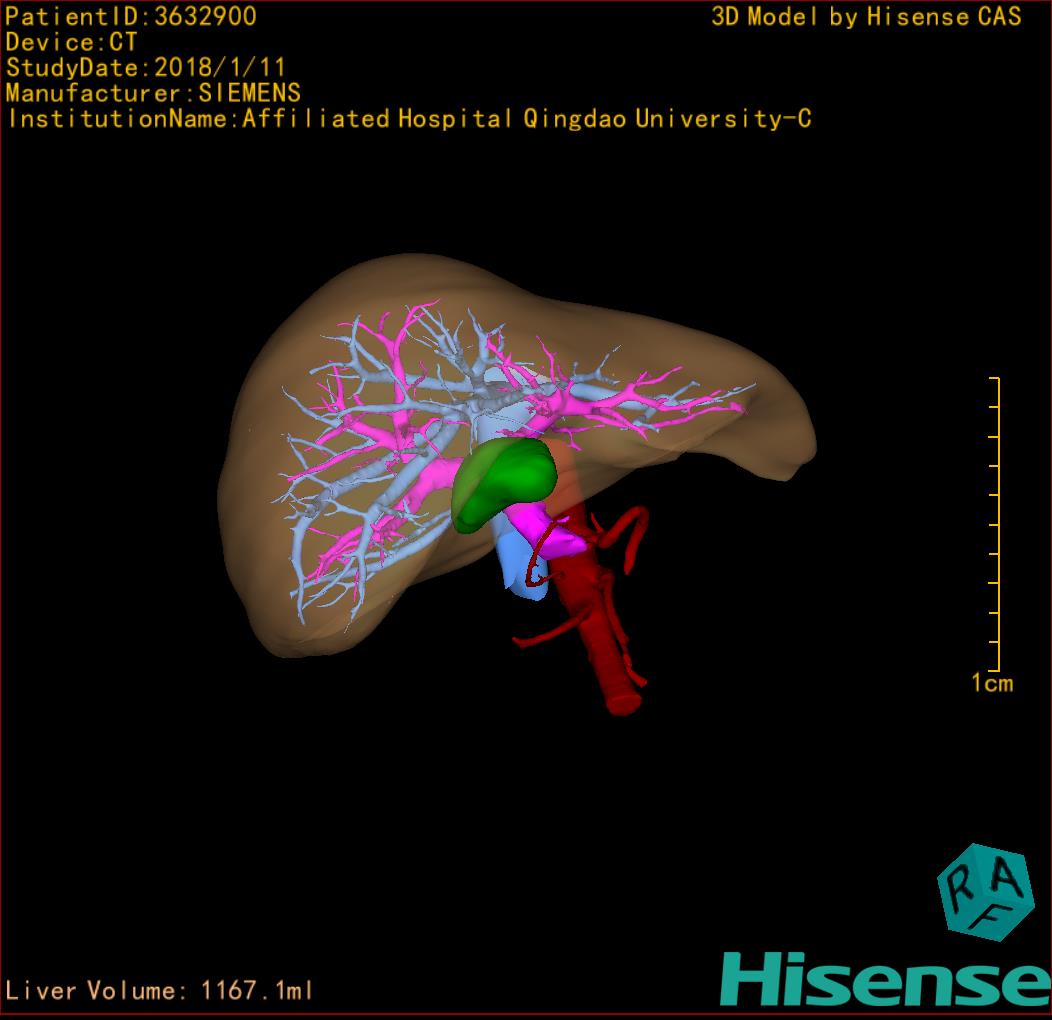Click the RAF orientation cube

(x=984, y=893)
